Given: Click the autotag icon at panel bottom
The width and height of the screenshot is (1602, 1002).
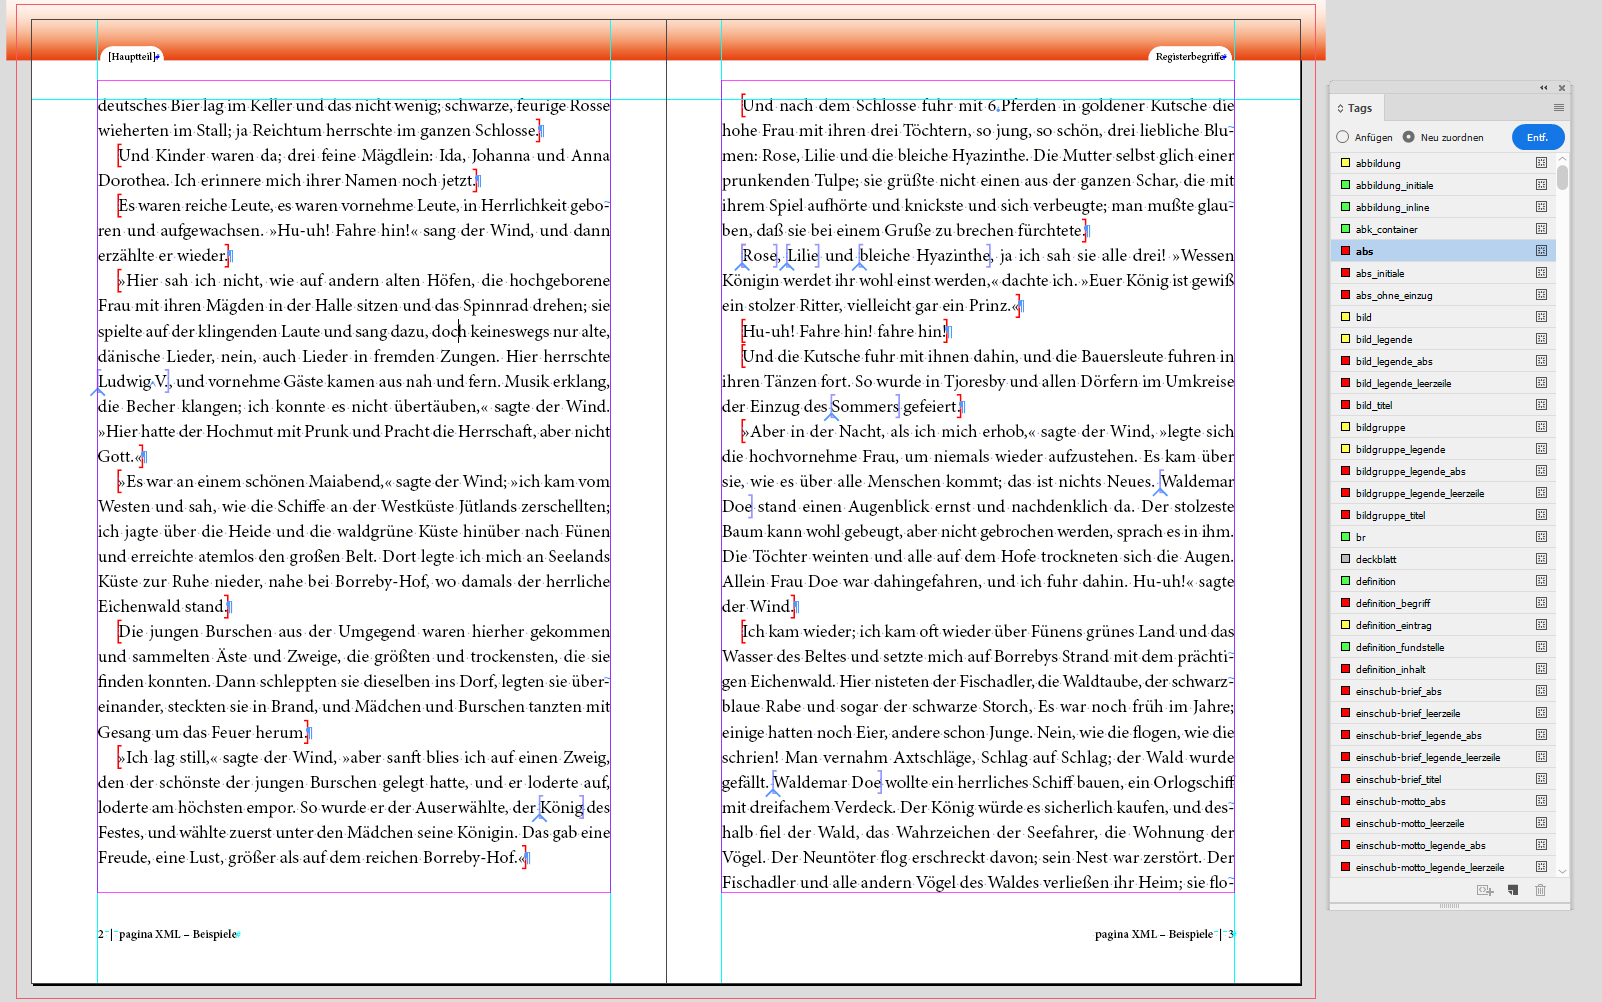Looking at the screenshot, I should point(1485,890).
